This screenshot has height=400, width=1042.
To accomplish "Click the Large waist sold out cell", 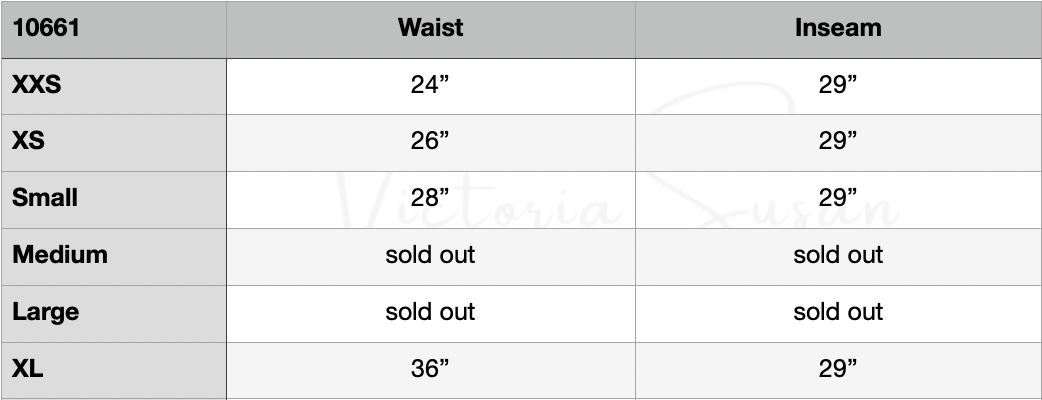I will 430,312.
